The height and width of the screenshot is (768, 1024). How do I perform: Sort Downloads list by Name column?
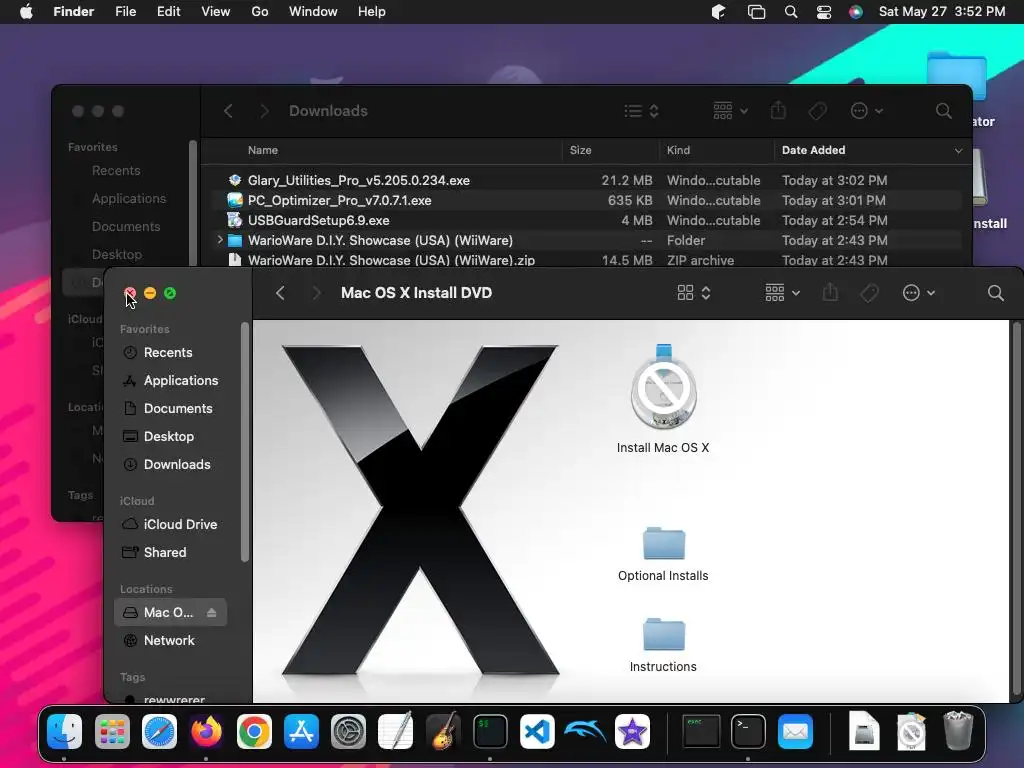click(x=263, y=150)
